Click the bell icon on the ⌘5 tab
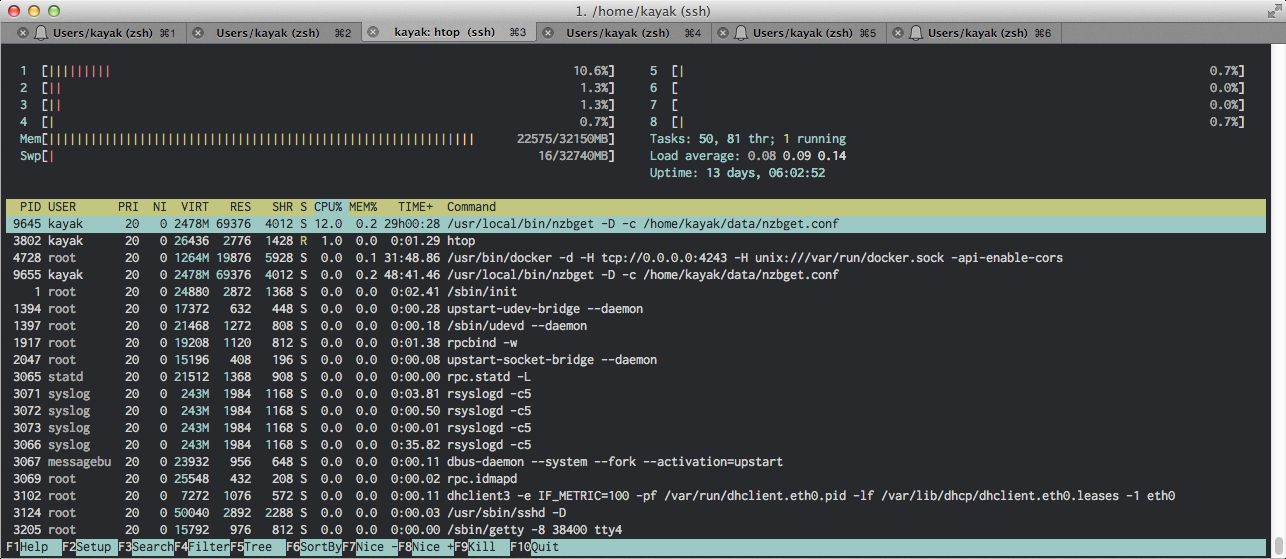Screen dimensions: 1286x559 (x=740, y=33)
